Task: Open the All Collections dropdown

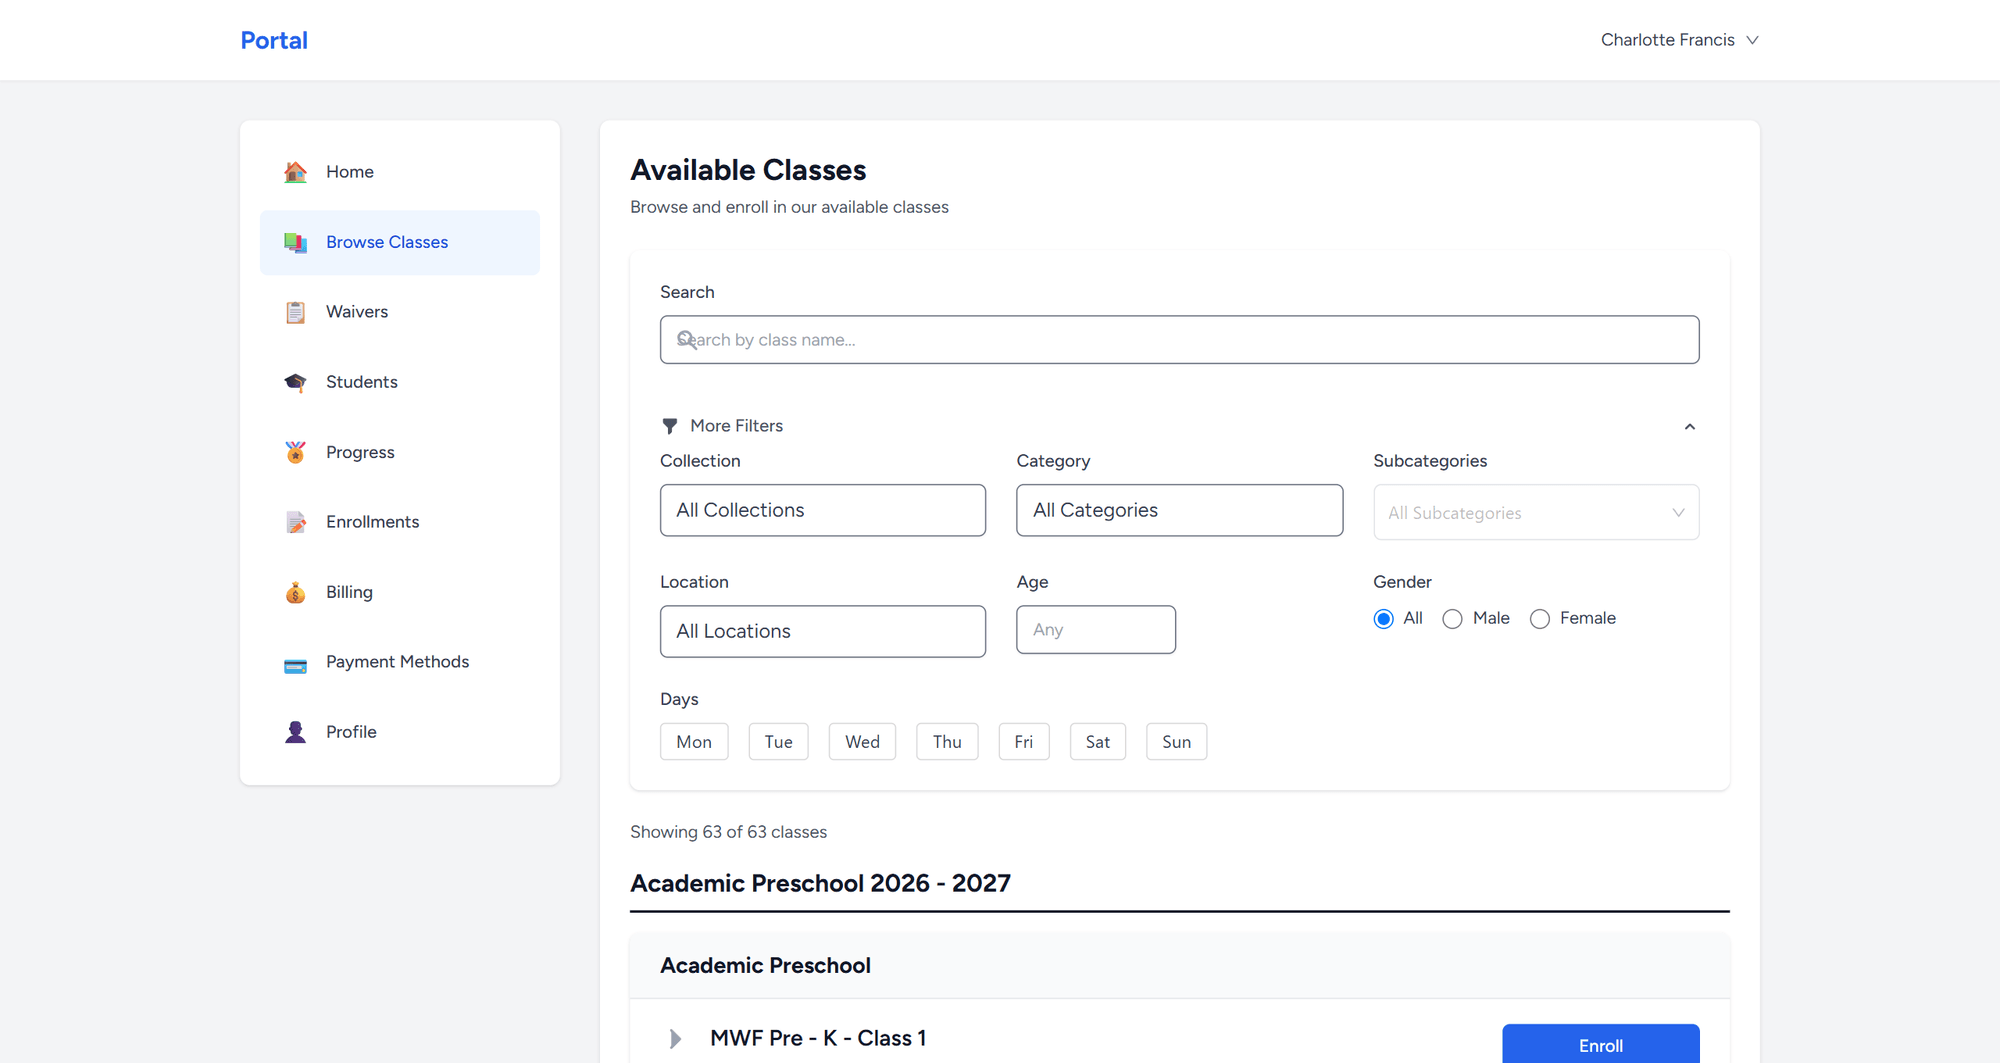Action: pyautogui.click(x=823, y=510)
